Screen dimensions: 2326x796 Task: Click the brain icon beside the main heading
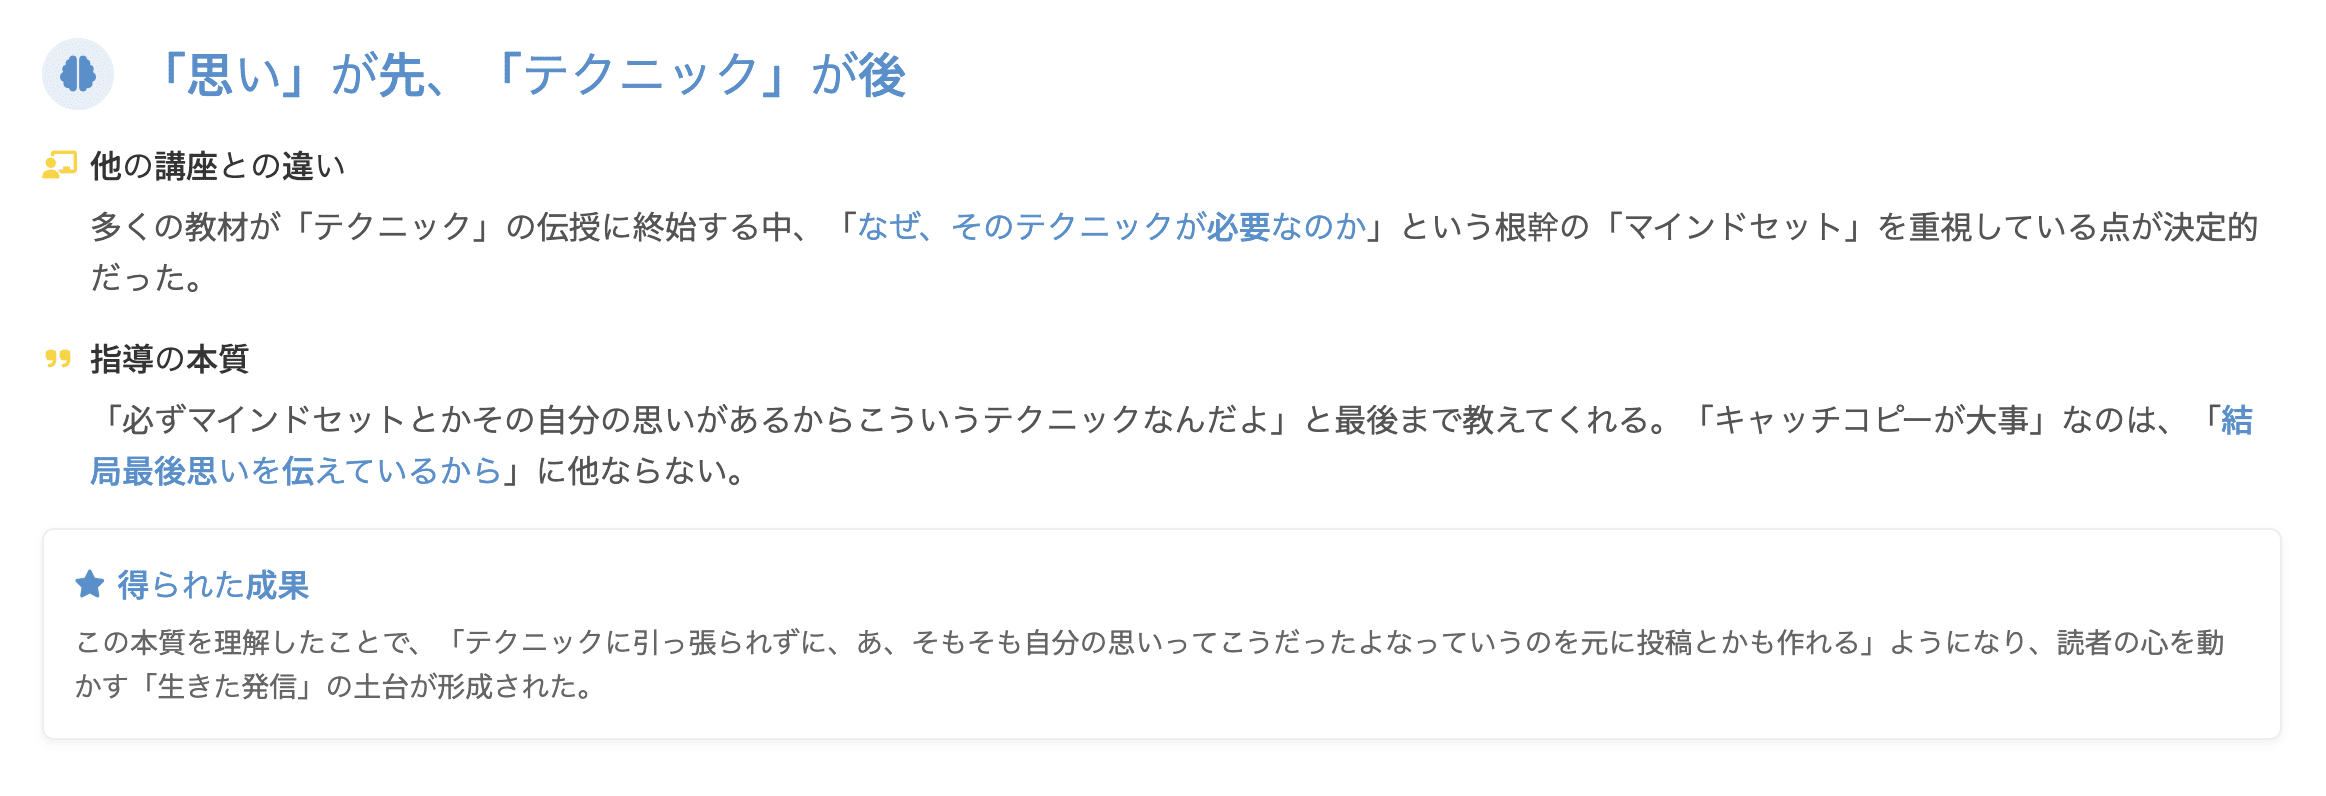[78, 74]
